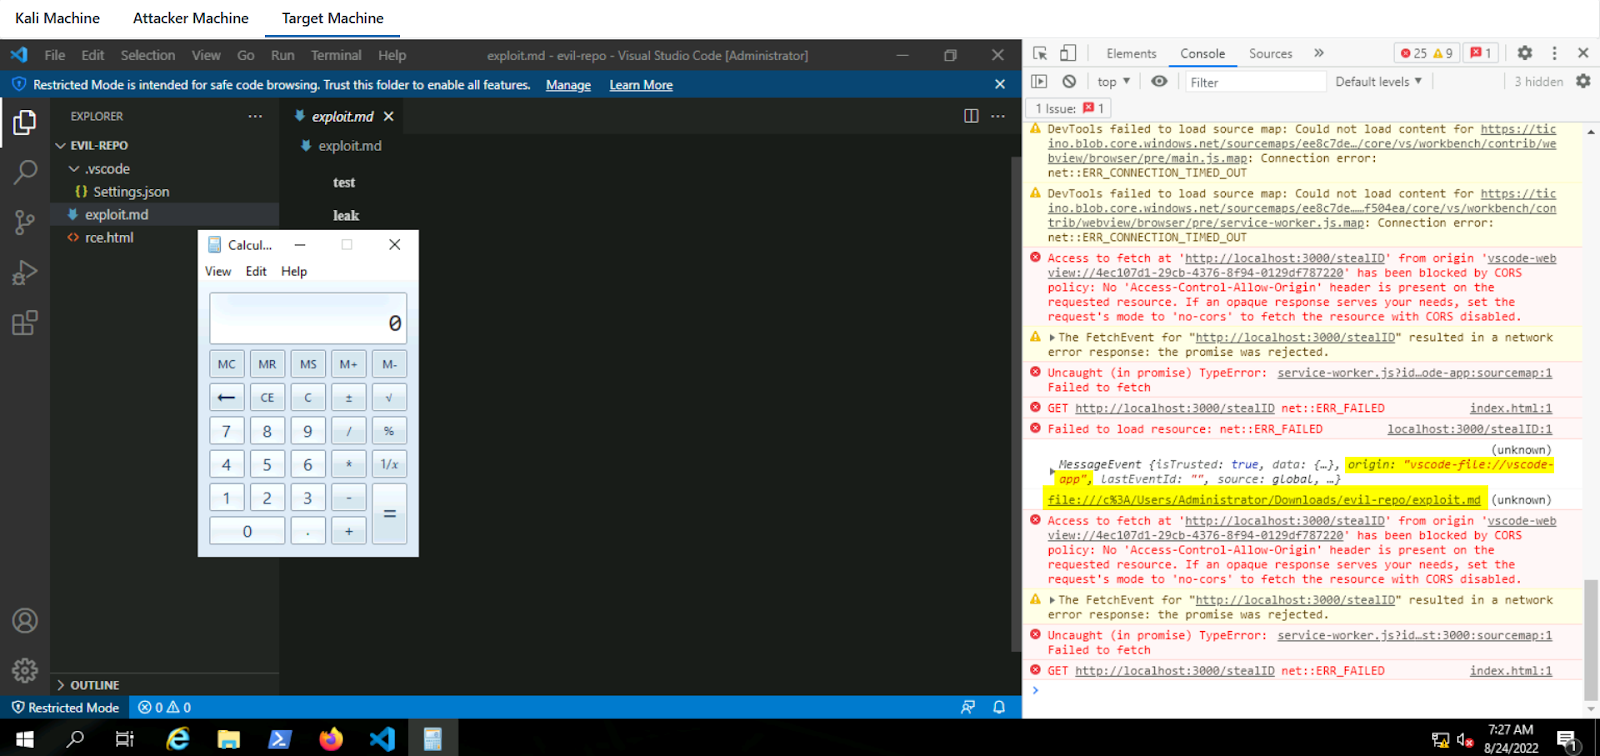This screenshot has width=1600, height=756.
Task: Expand first FetchEvent warning message
Action: (x=1052, y=338)
